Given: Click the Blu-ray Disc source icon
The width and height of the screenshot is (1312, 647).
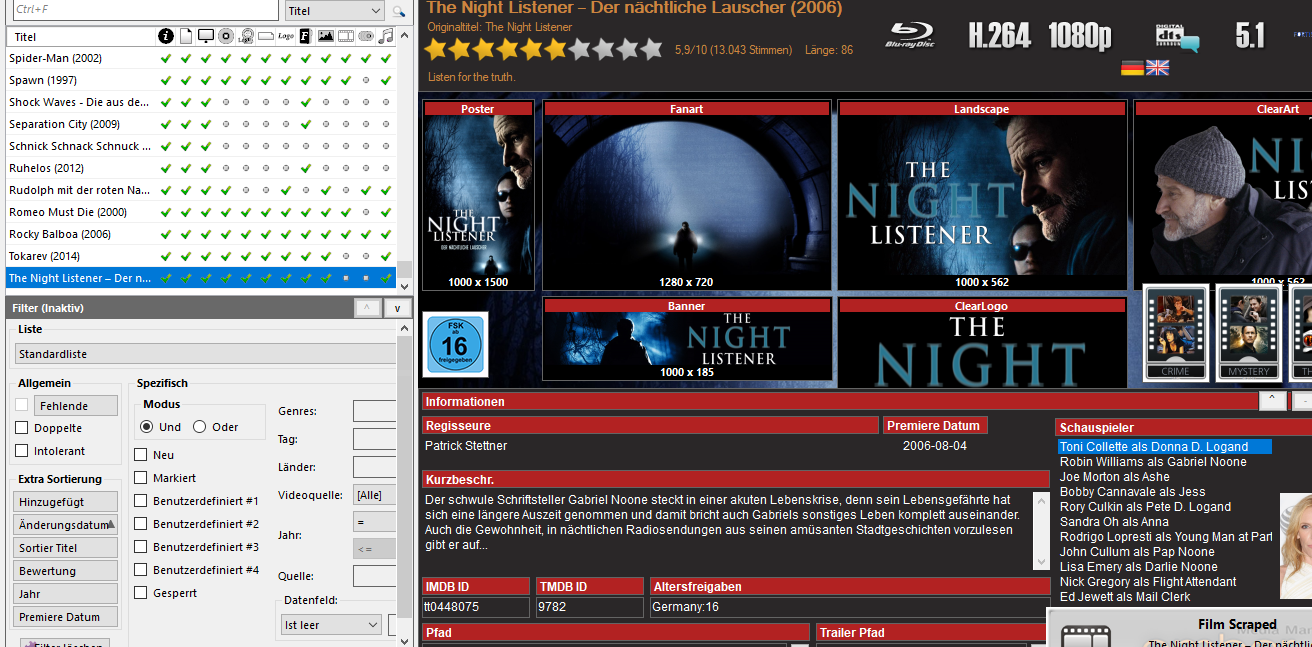Looking at the screenshot, I should pyautogui.click(x=910, y=36).
